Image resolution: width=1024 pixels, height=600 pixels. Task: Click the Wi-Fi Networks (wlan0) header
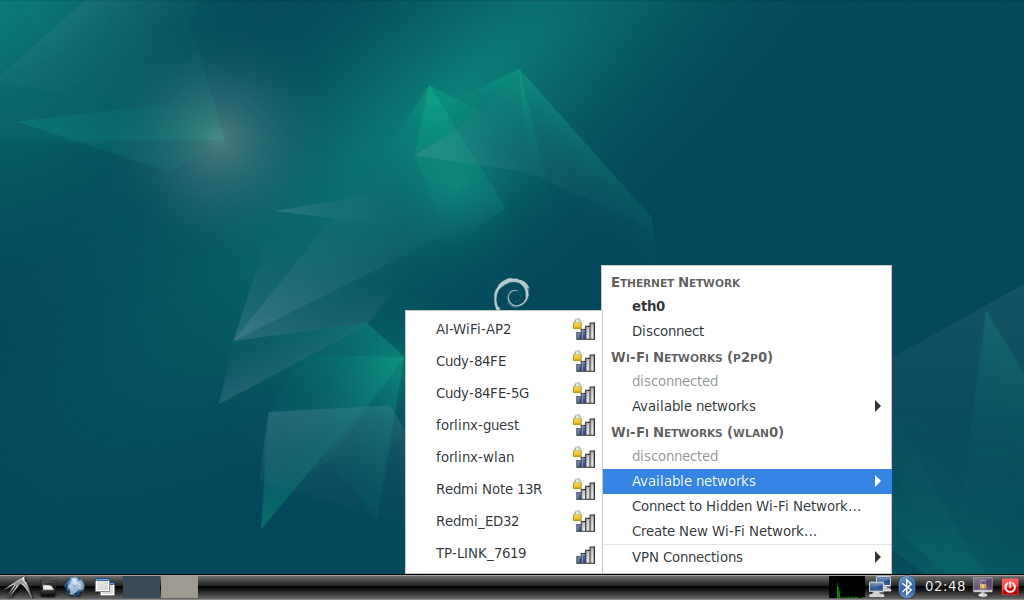pyautogui.click(x=697, y=432)
